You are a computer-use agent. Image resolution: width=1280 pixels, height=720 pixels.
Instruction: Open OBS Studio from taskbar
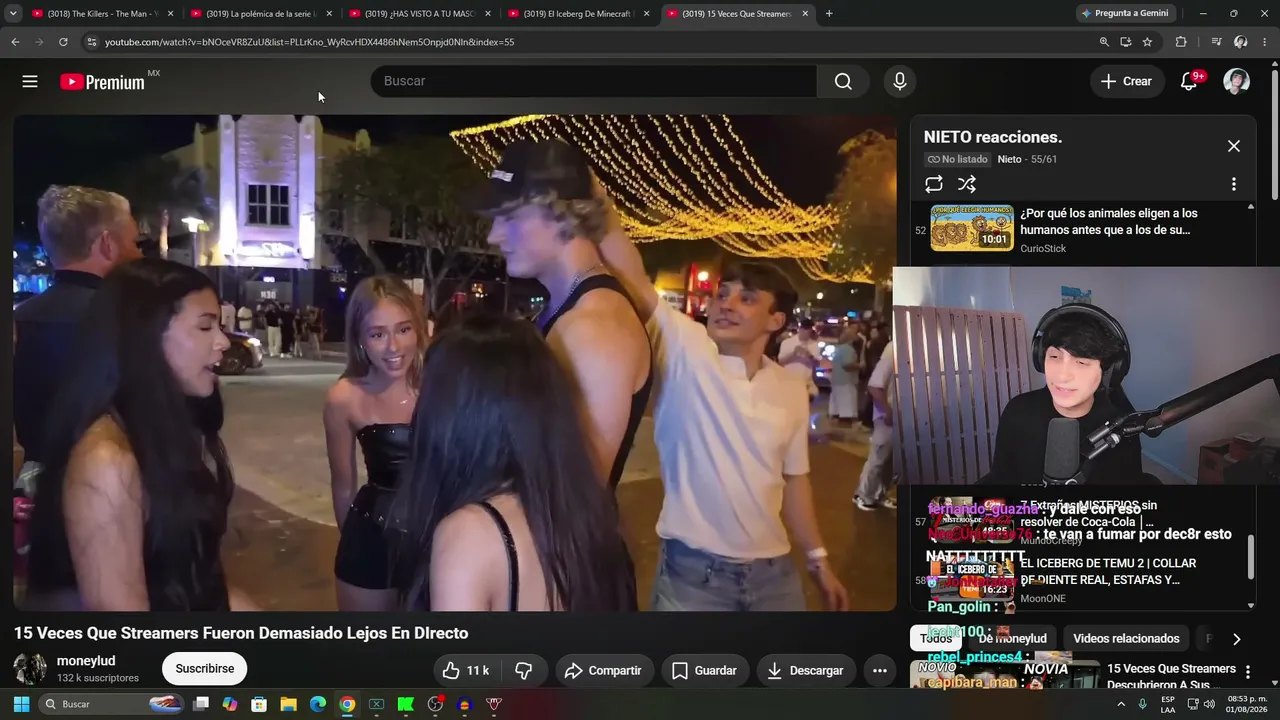[435, 704]
